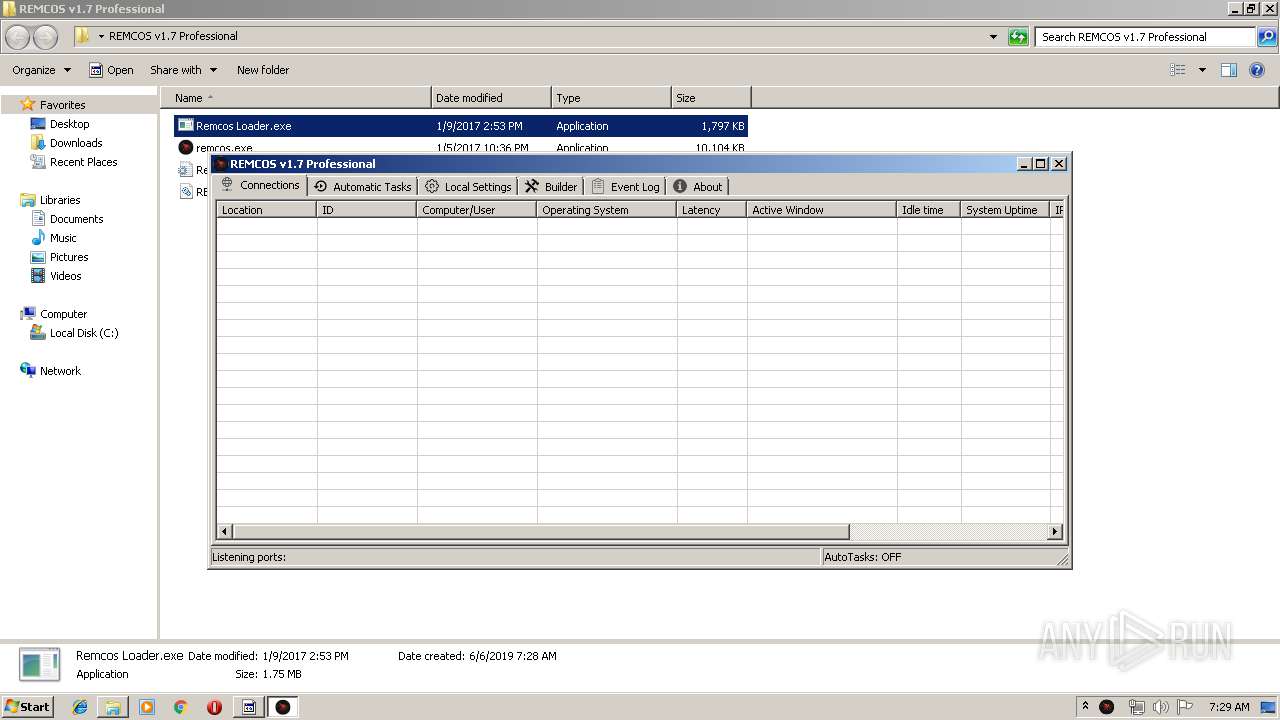Click the Active Window column header
The height and width of the screenshot is (720, 1280).
tap(822, 210)
